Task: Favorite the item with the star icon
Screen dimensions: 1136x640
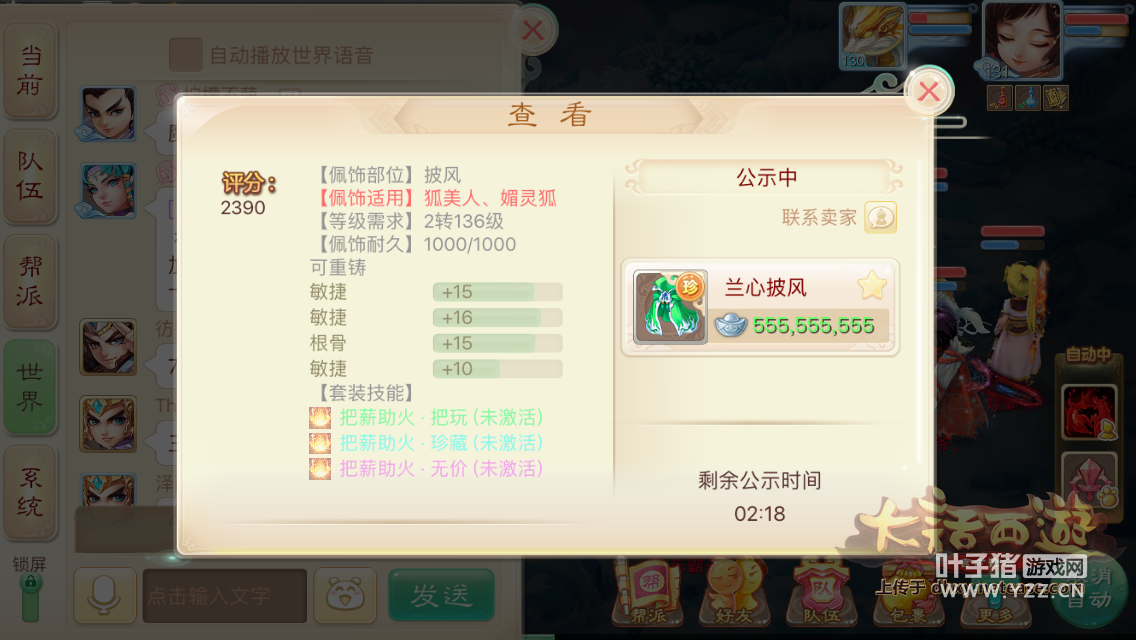Action: coord(872,286)
